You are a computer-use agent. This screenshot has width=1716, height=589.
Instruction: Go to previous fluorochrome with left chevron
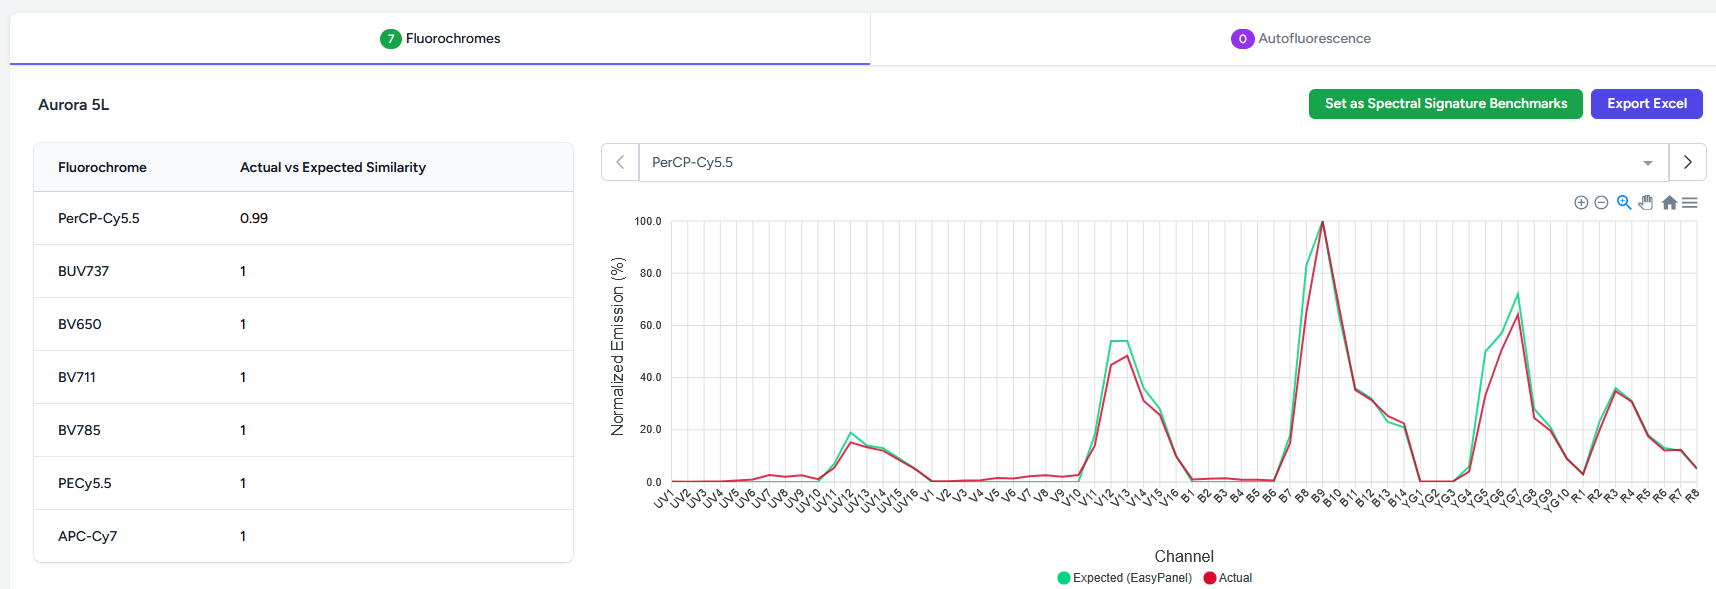click(620, 162)
